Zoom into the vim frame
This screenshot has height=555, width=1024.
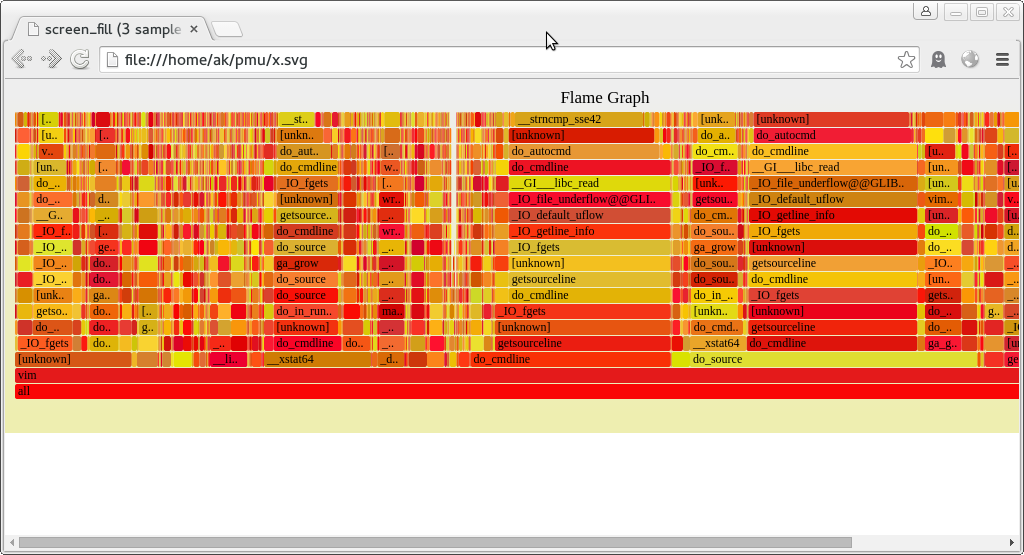[x=500, y=375]
